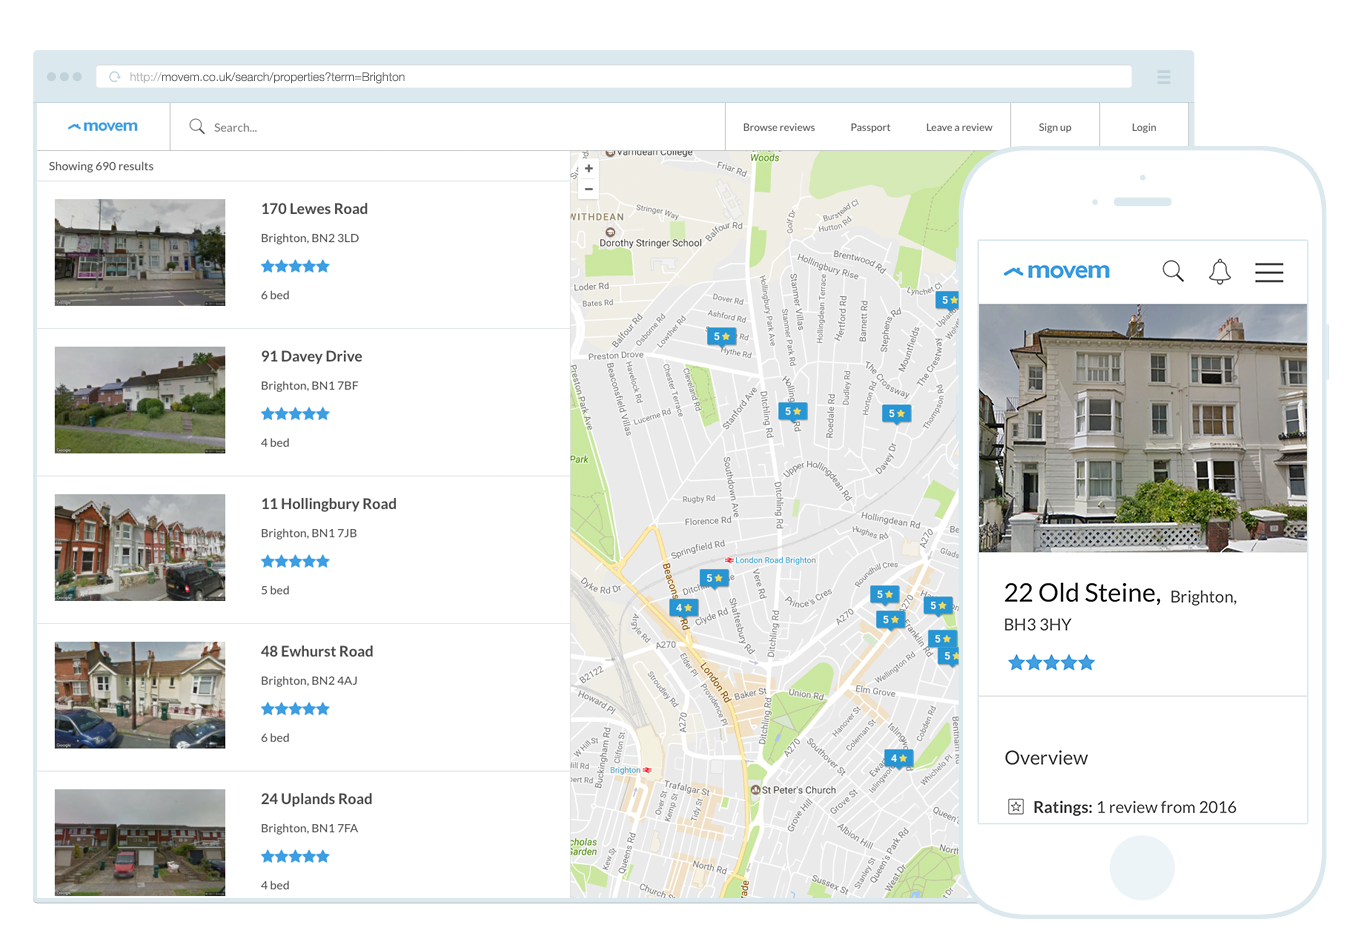The height and width of the screenshot is (942, 1360).
Task: Open the 11 Hollingbury Road listing title
Action: click(328, 504)
